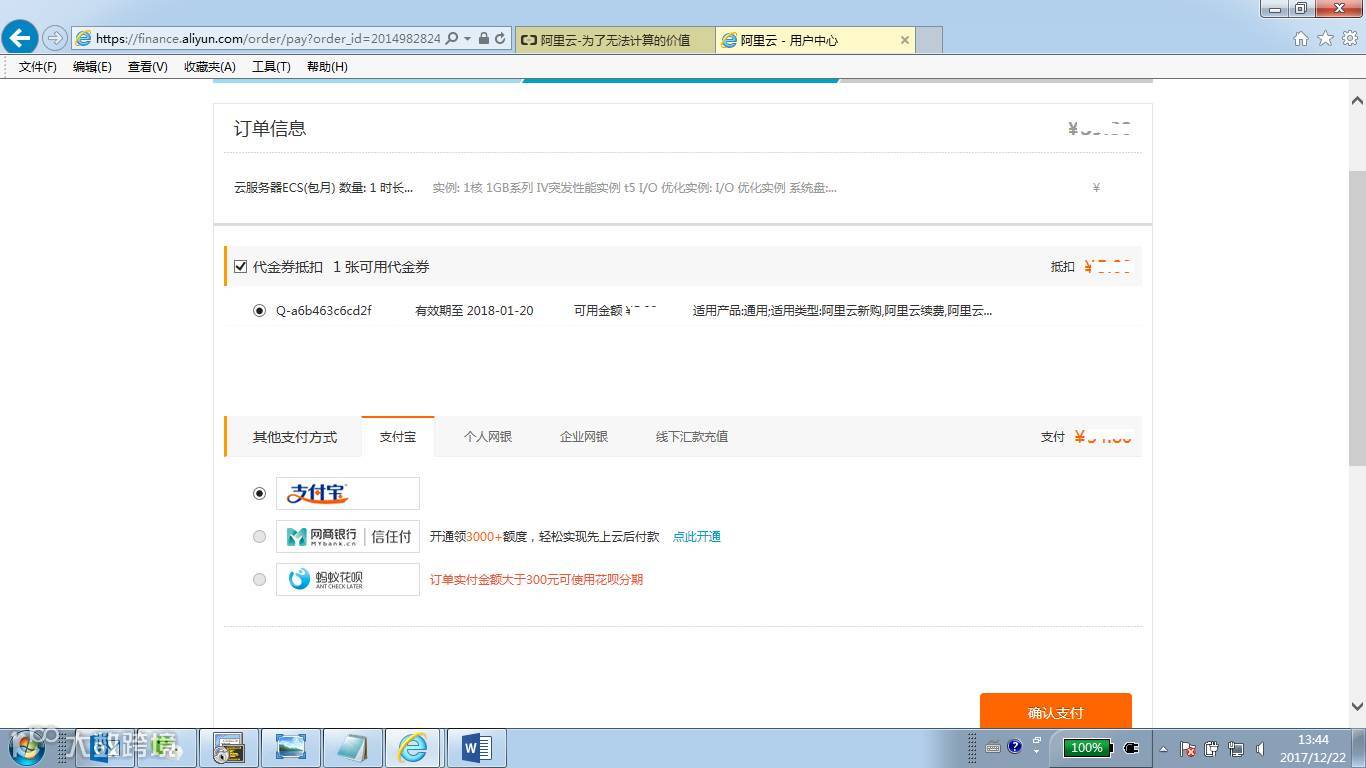The image size is (1366, 768).
Task: Switch to the 线下汇款充值 tab
Action: pos(692,437)
